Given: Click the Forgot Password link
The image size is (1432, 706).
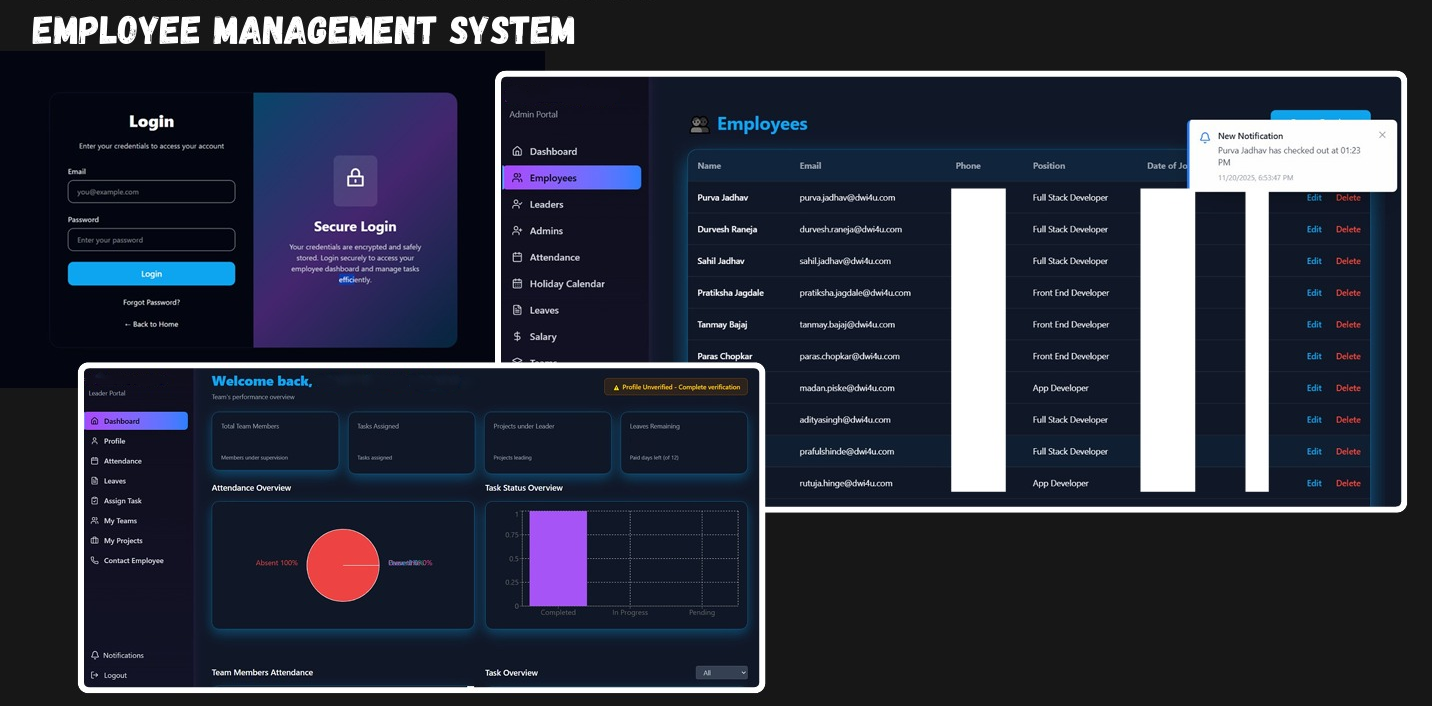Looking at the screenshot, I should [x=151, y=301].
